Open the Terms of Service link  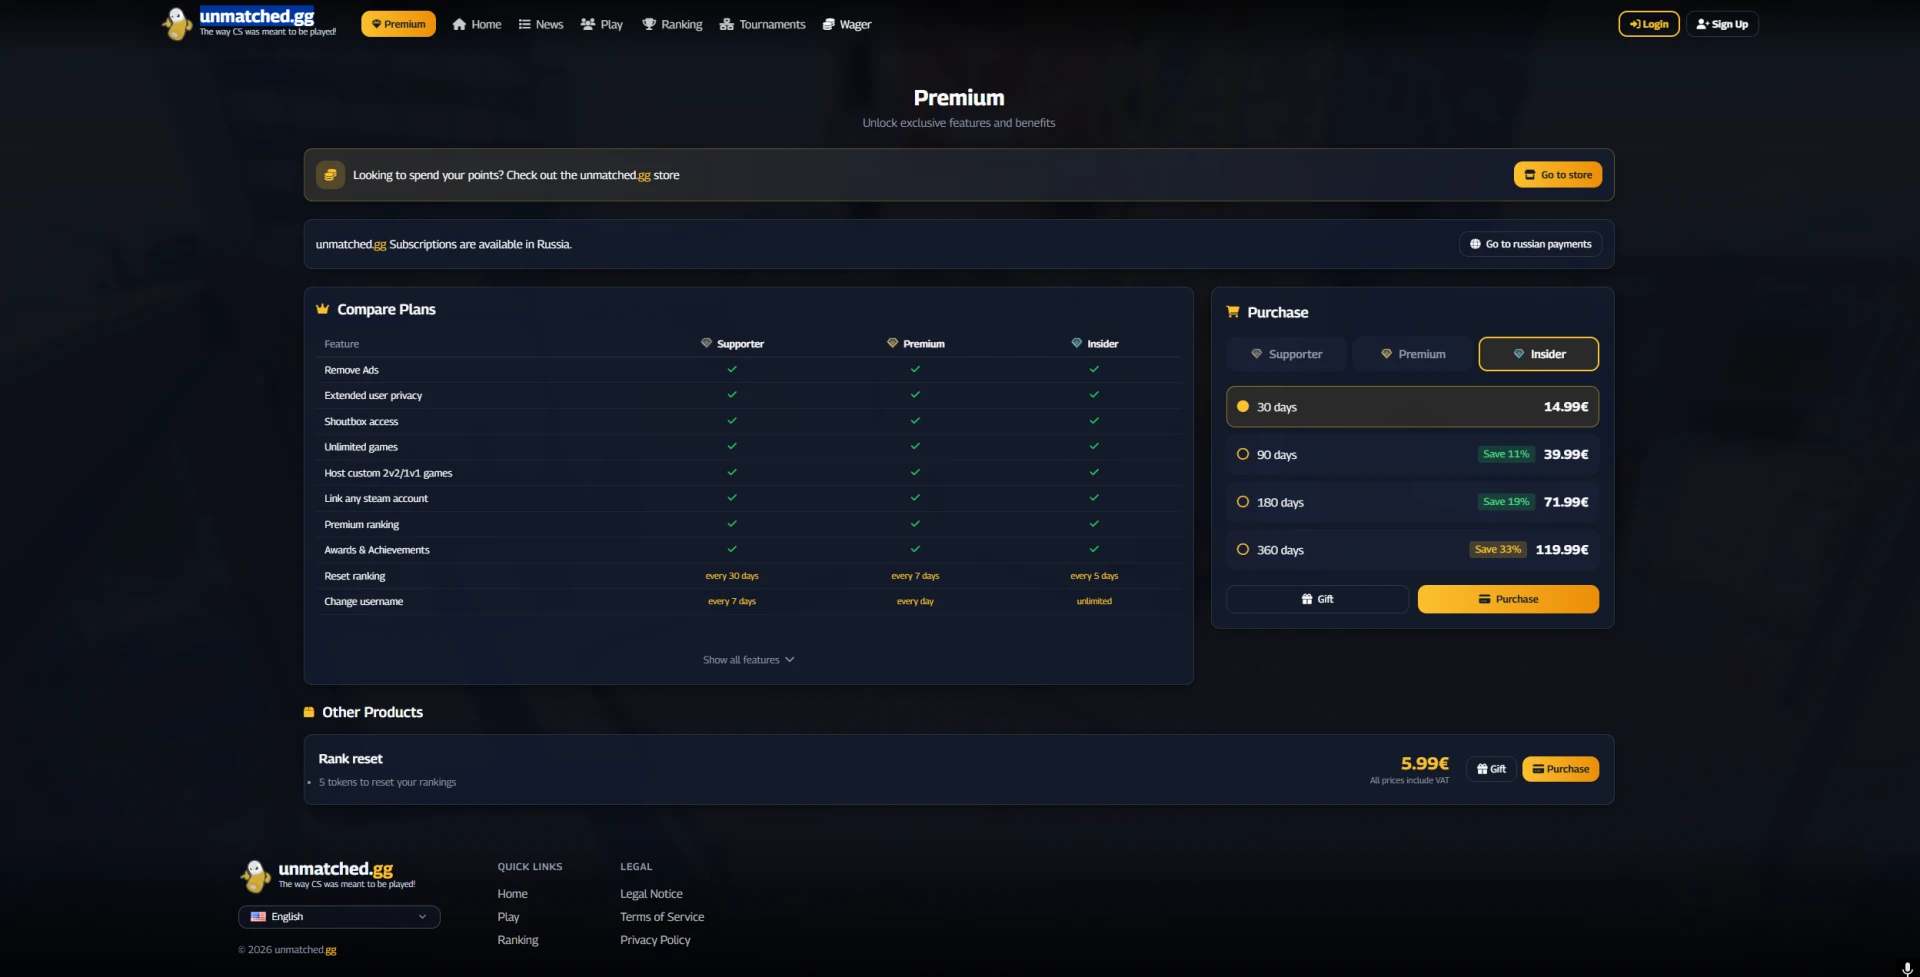662,917
